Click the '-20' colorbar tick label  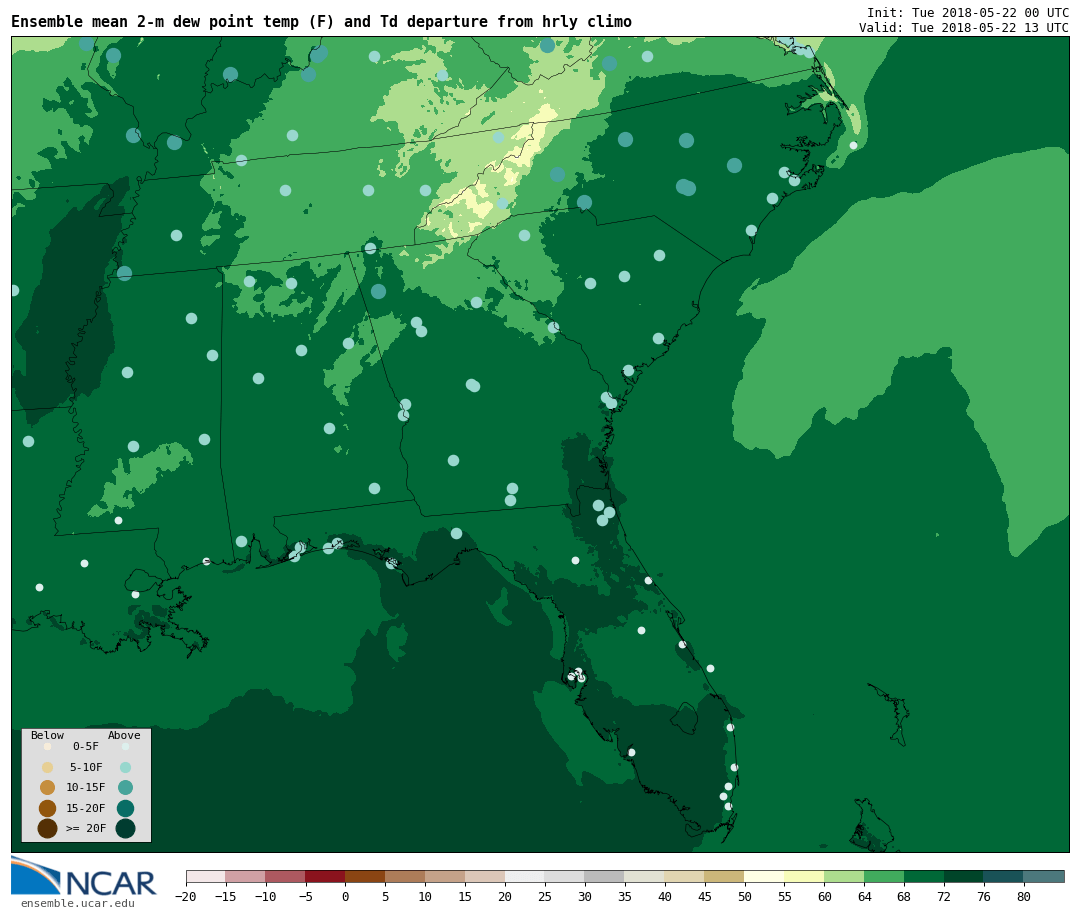click(186, 897)
